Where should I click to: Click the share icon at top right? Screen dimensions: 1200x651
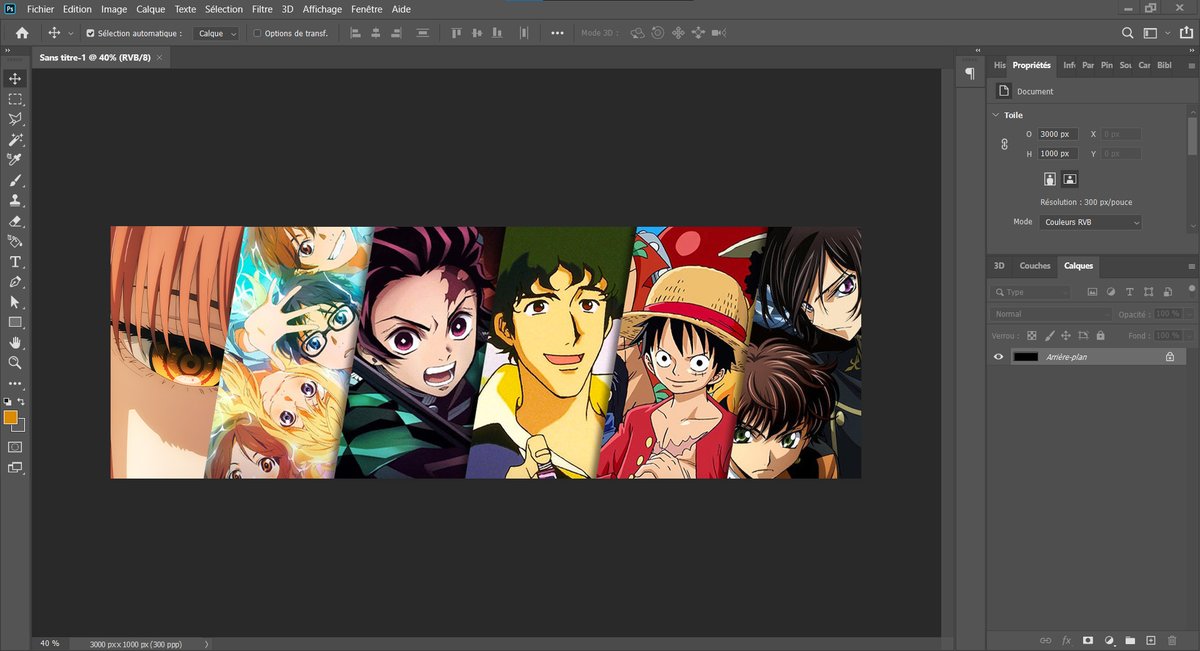pyautogui.click(x=1186, y=33)
